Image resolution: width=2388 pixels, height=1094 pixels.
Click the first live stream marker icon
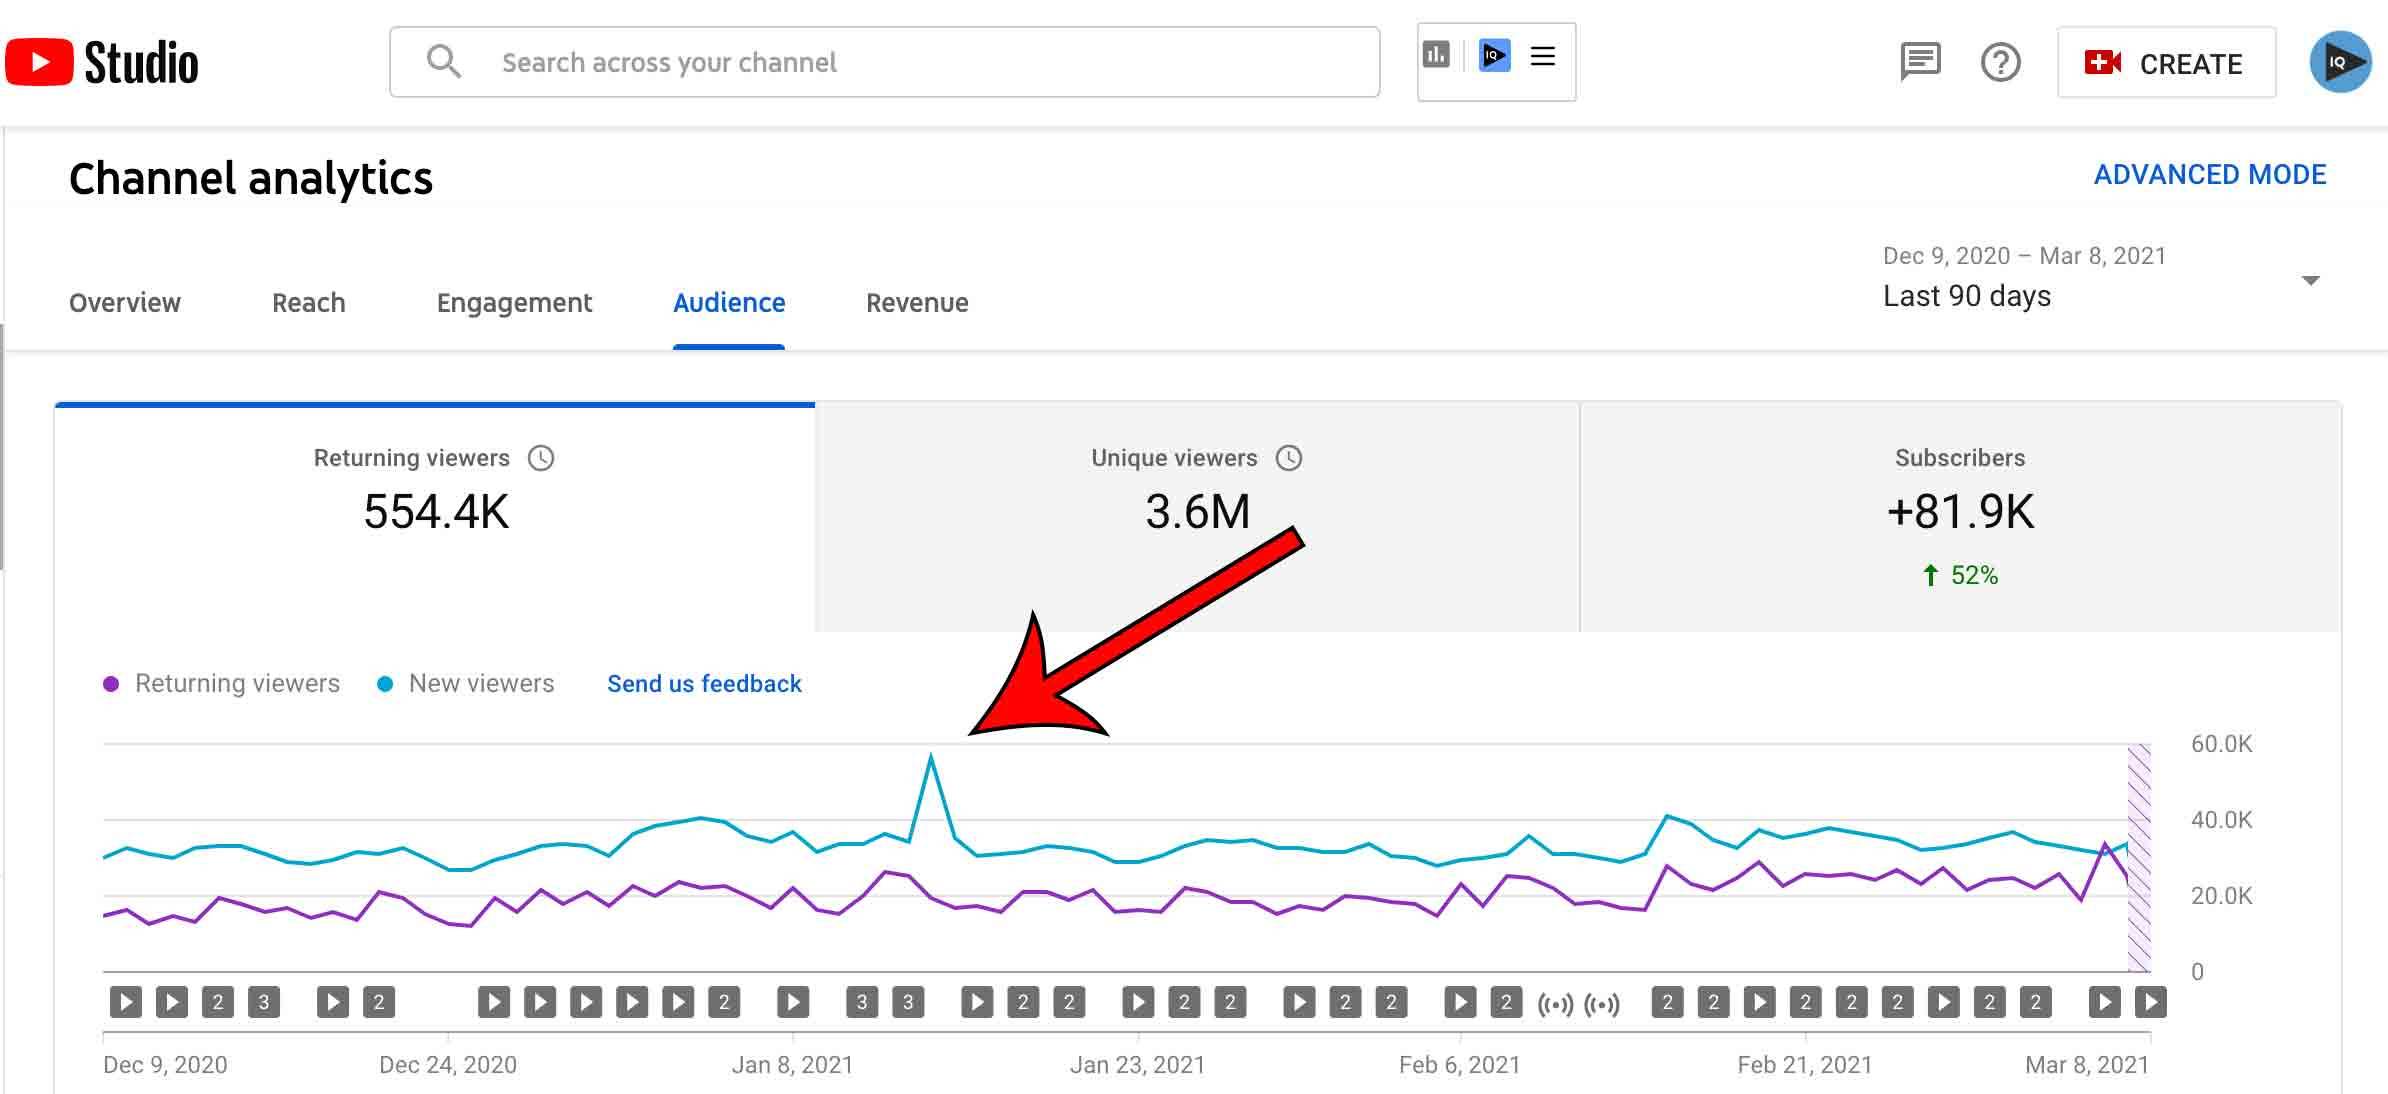tap(1555, 1003)
